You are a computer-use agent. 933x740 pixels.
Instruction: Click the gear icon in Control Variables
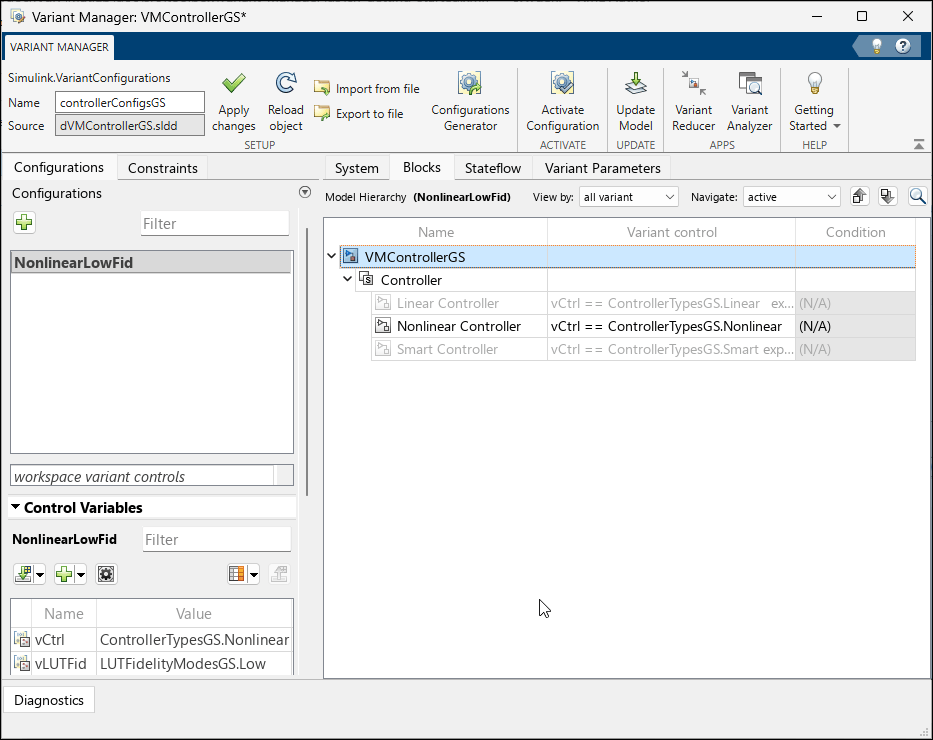[107, 574]
